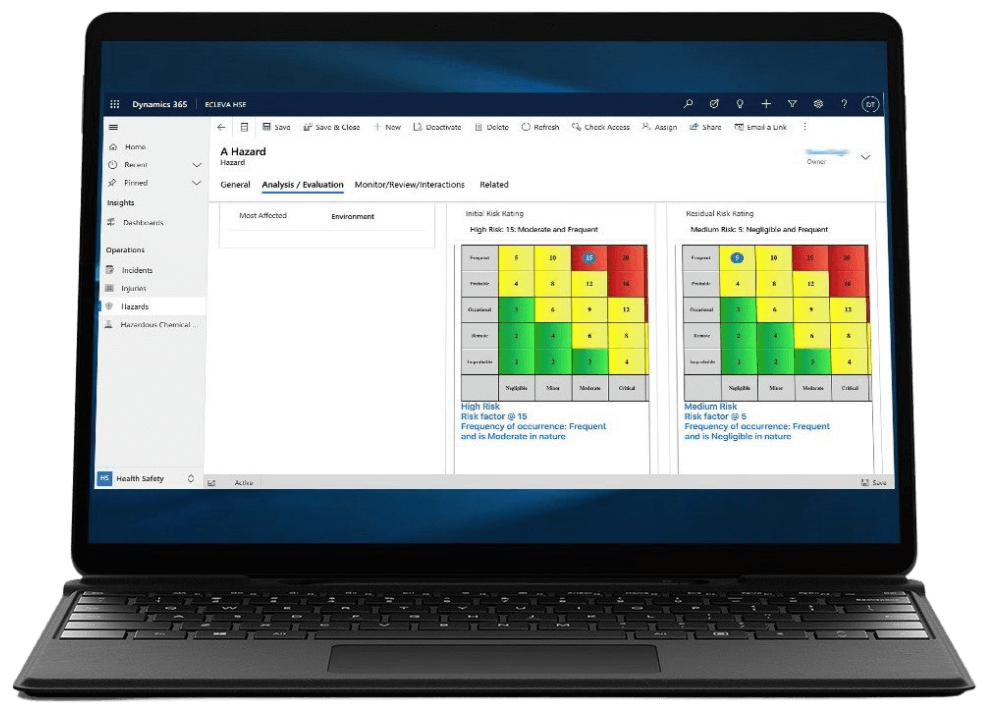990x715 pixels.
Task: Click Share command
Action: (705, 127)
